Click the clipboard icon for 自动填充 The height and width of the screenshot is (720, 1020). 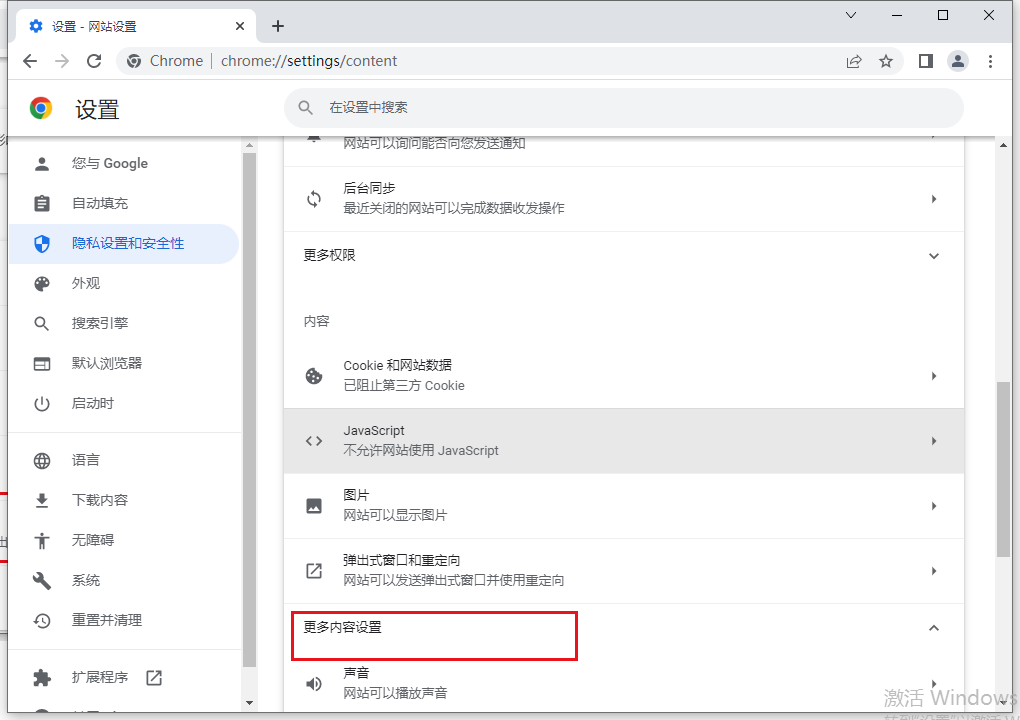[x=42, y=204]
